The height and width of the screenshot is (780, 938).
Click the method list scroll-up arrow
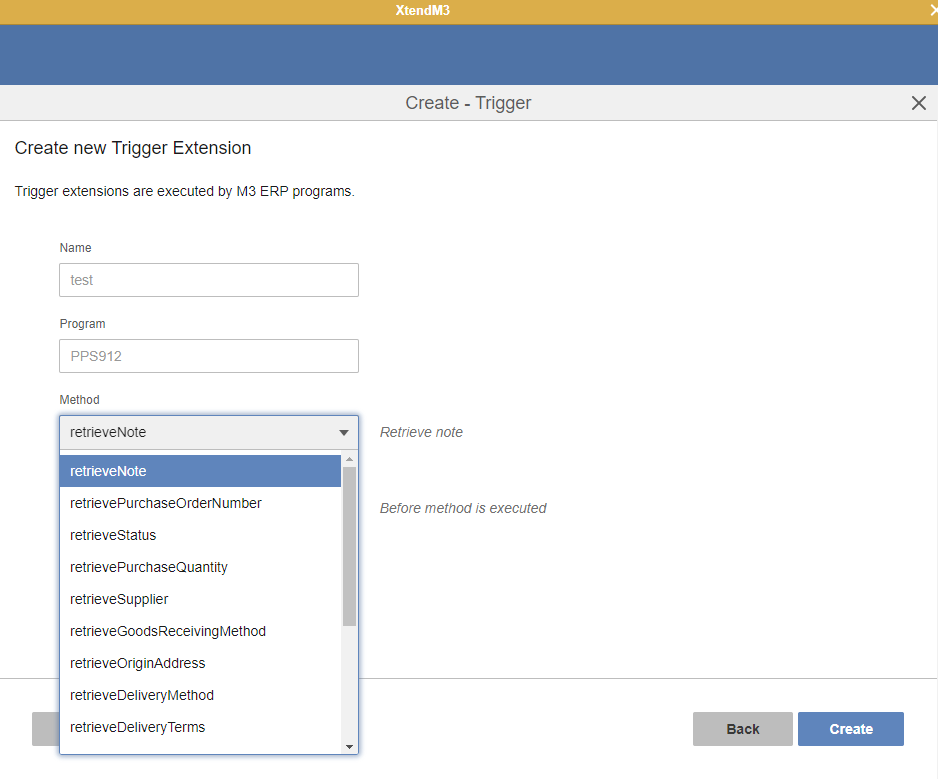349,460
